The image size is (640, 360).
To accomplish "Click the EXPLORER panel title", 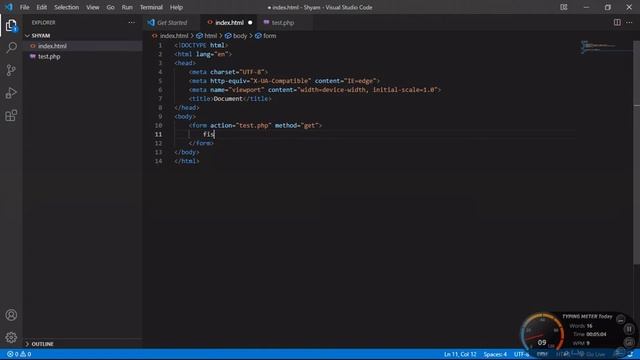I will point(44,23).
